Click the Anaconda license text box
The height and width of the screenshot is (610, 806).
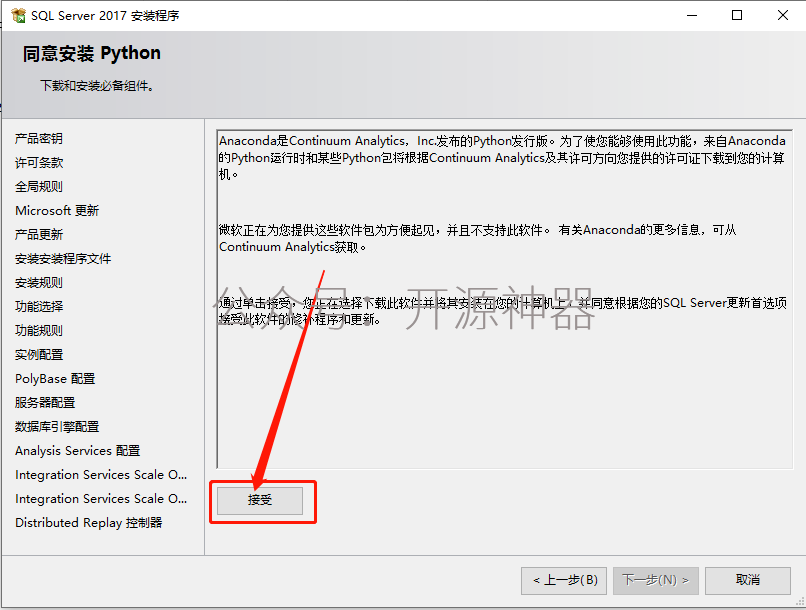504,299
